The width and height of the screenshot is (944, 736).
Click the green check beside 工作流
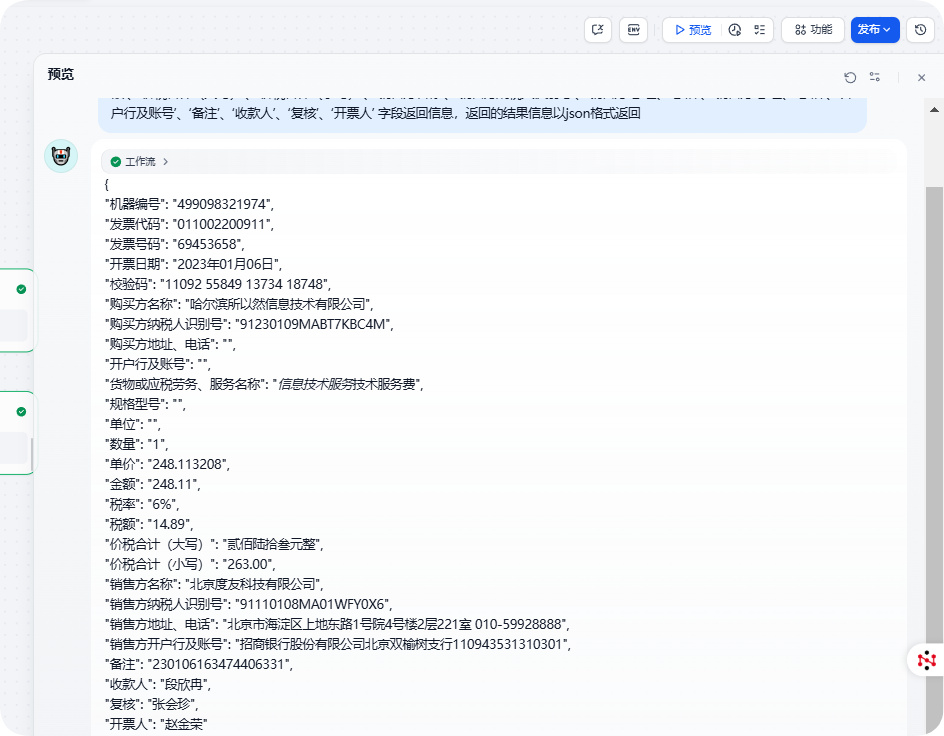(116, 161)
